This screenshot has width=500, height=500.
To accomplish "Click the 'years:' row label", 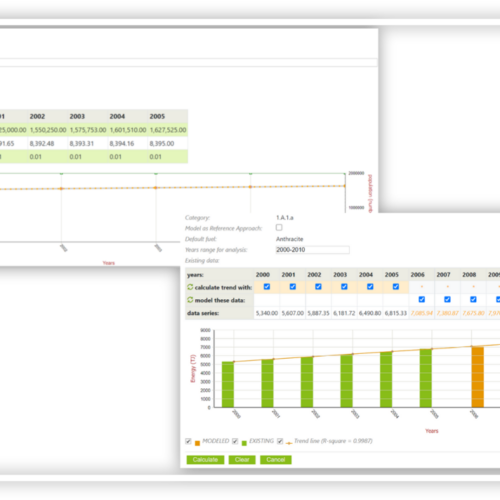I will [x=195, y=275].
